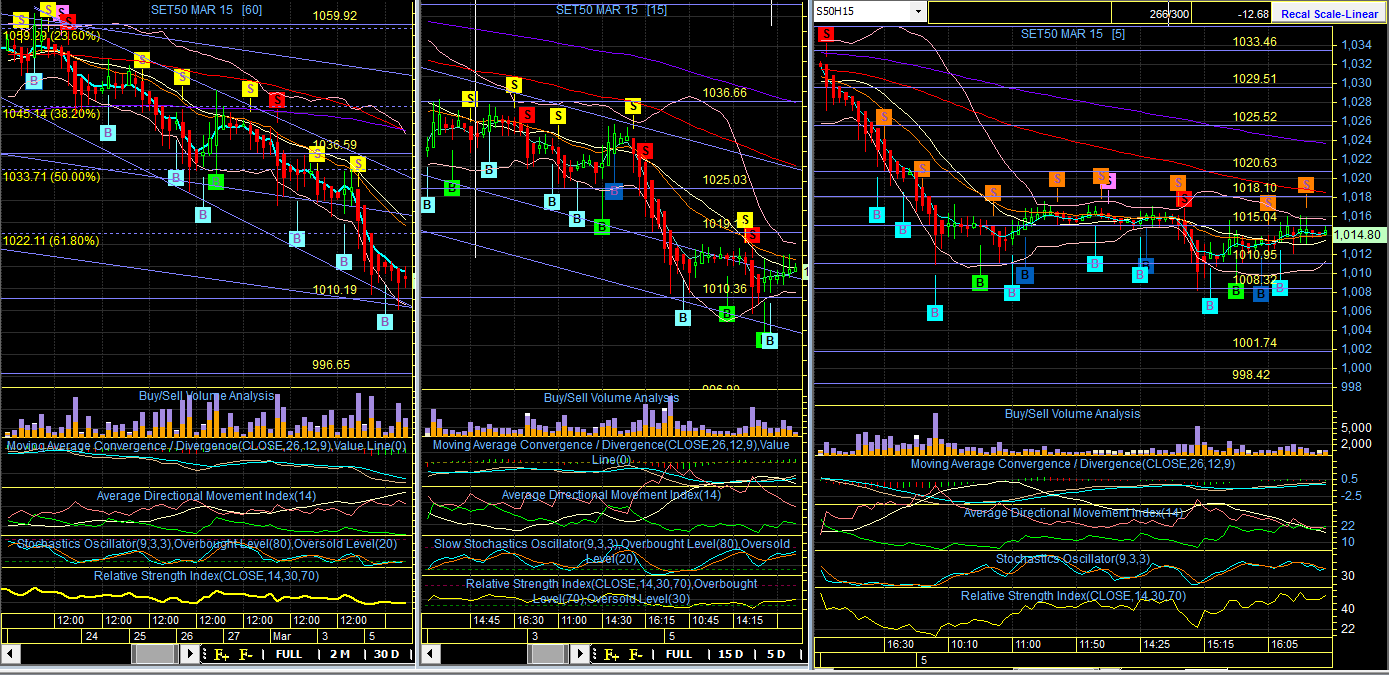
Task: Show FULL range on the 60-minute chart
Action: click(x=289, y=655)
